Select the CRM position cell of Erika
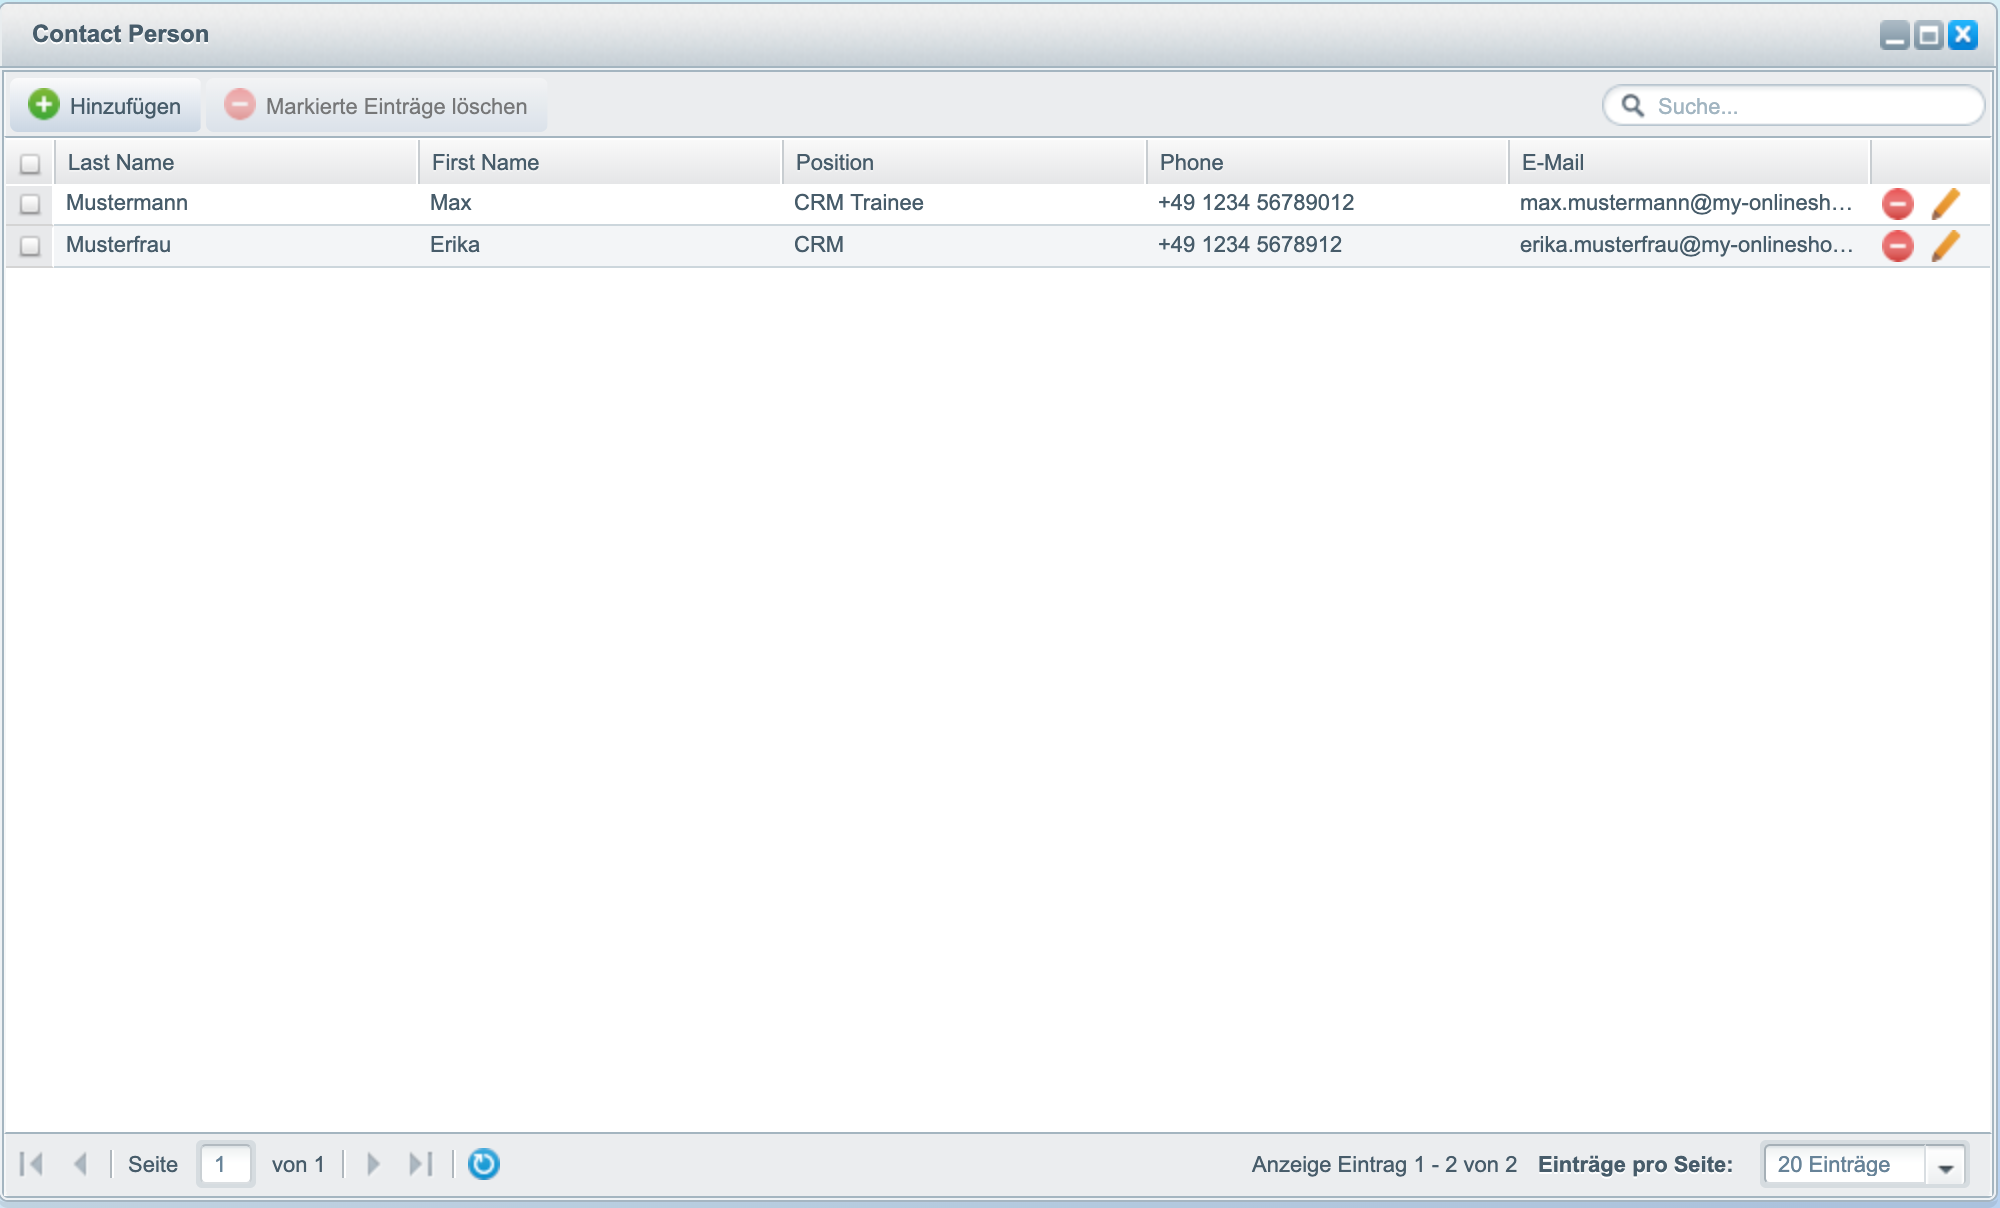2000x1208 pixels. click(964, 245)
